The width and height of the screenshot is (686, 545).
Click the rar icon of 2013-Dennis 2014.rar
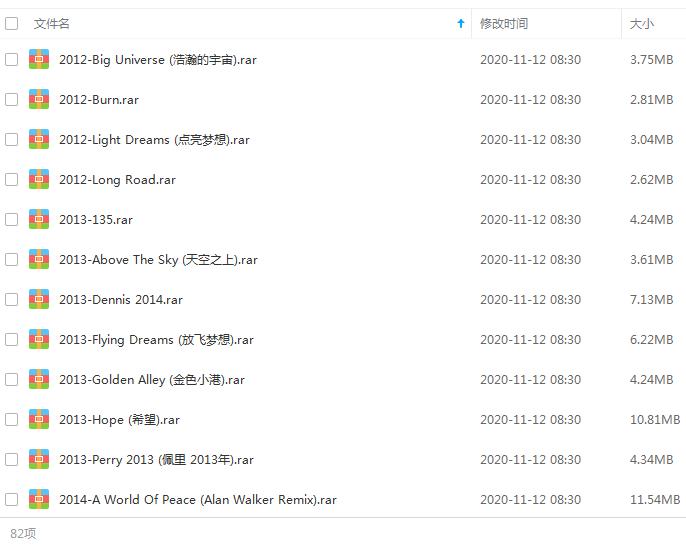pyautogui.click(x=39, y=299)
